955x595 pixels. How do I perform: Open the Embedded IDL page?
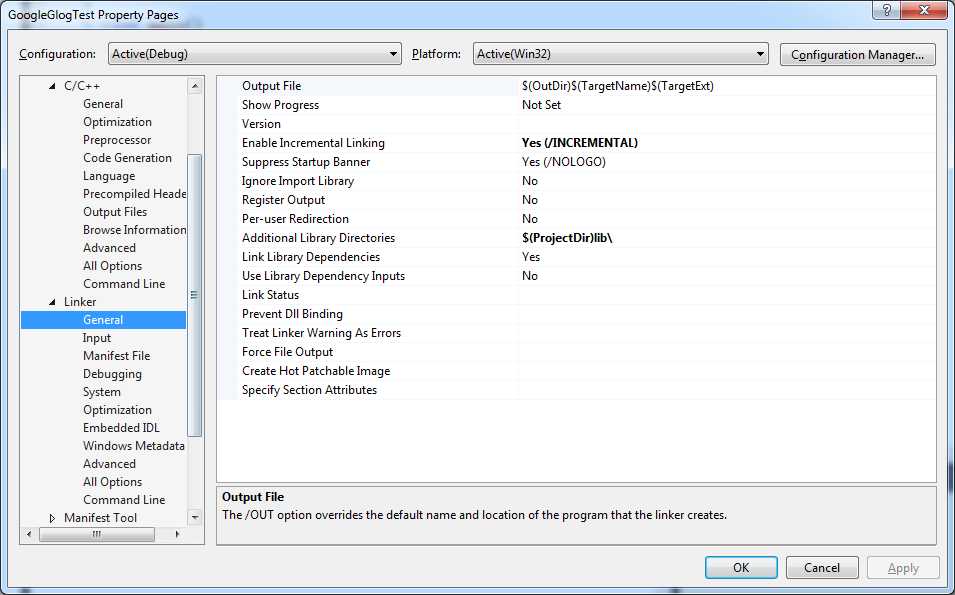point(121,428)
